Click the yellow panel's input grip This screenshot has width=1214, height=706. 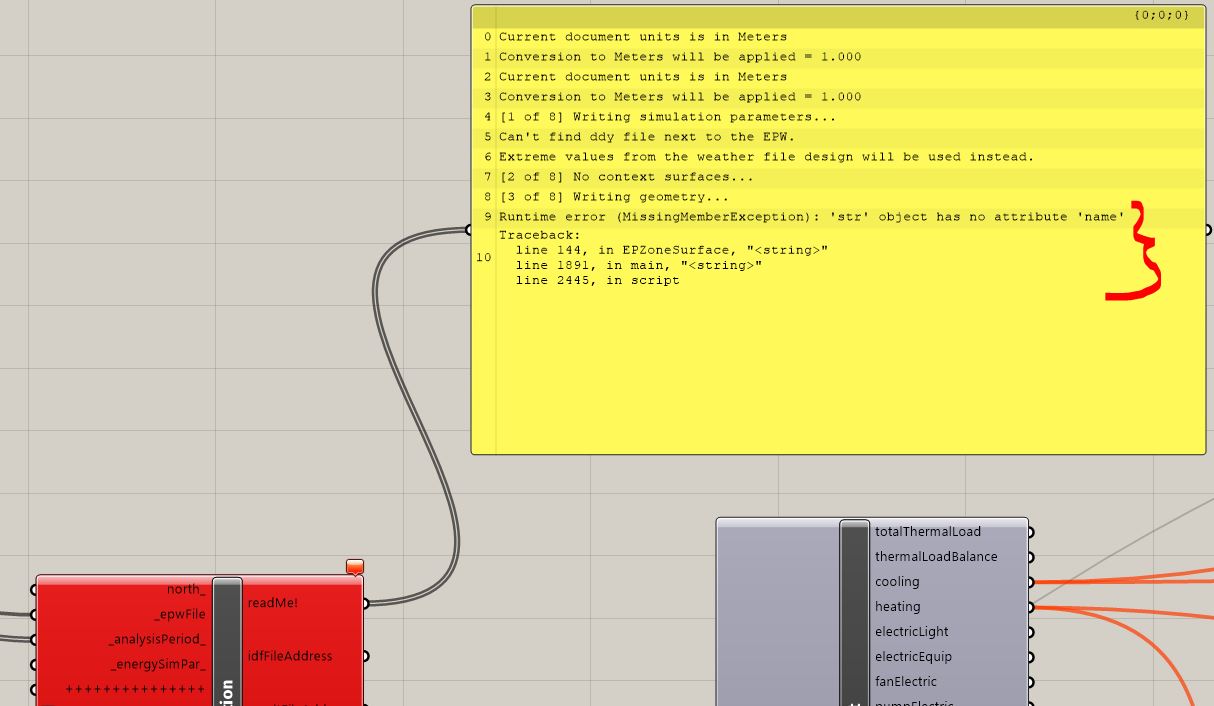469,229
